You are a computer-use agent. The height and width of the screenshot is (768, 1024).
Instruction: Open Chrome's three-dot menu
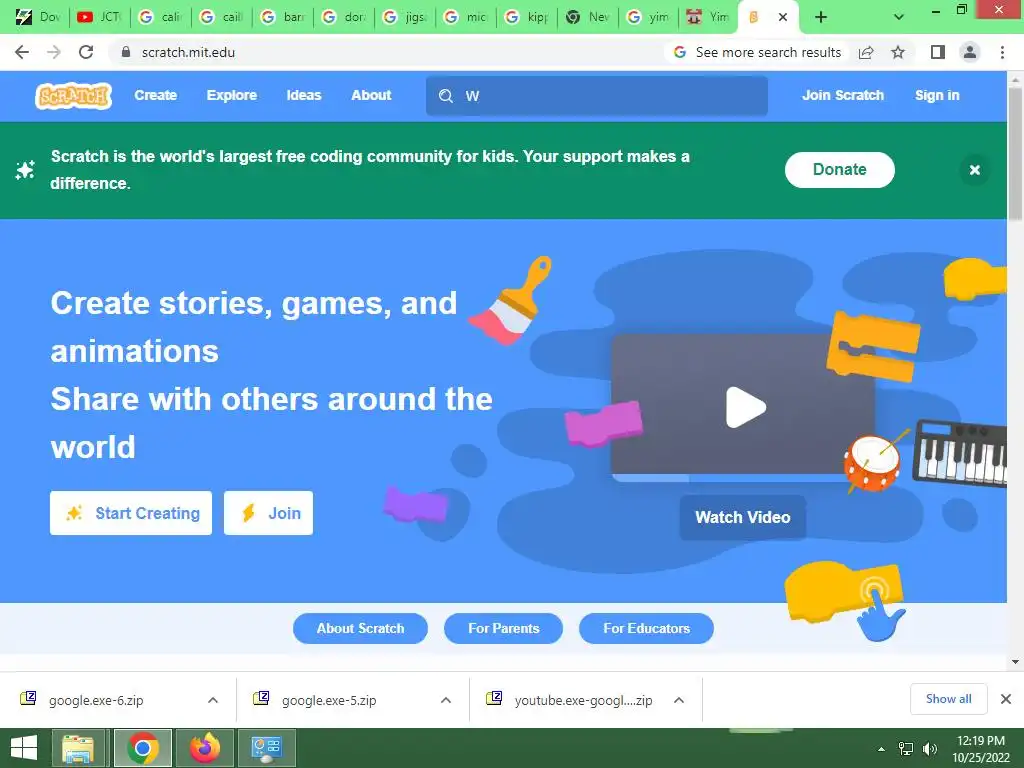[1002, 52]
